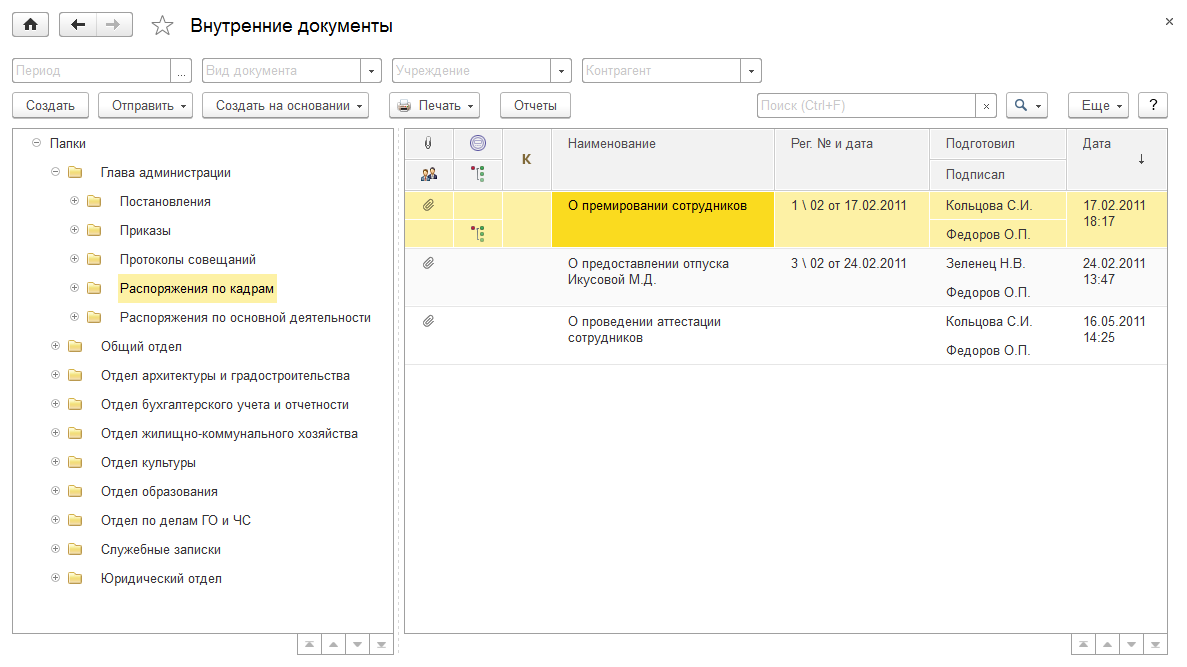Select Отдел жилищно-коммунального хозяйства folder
Image resolution: width=1187 pixels, height=667 pixels.
pos(229,433)
